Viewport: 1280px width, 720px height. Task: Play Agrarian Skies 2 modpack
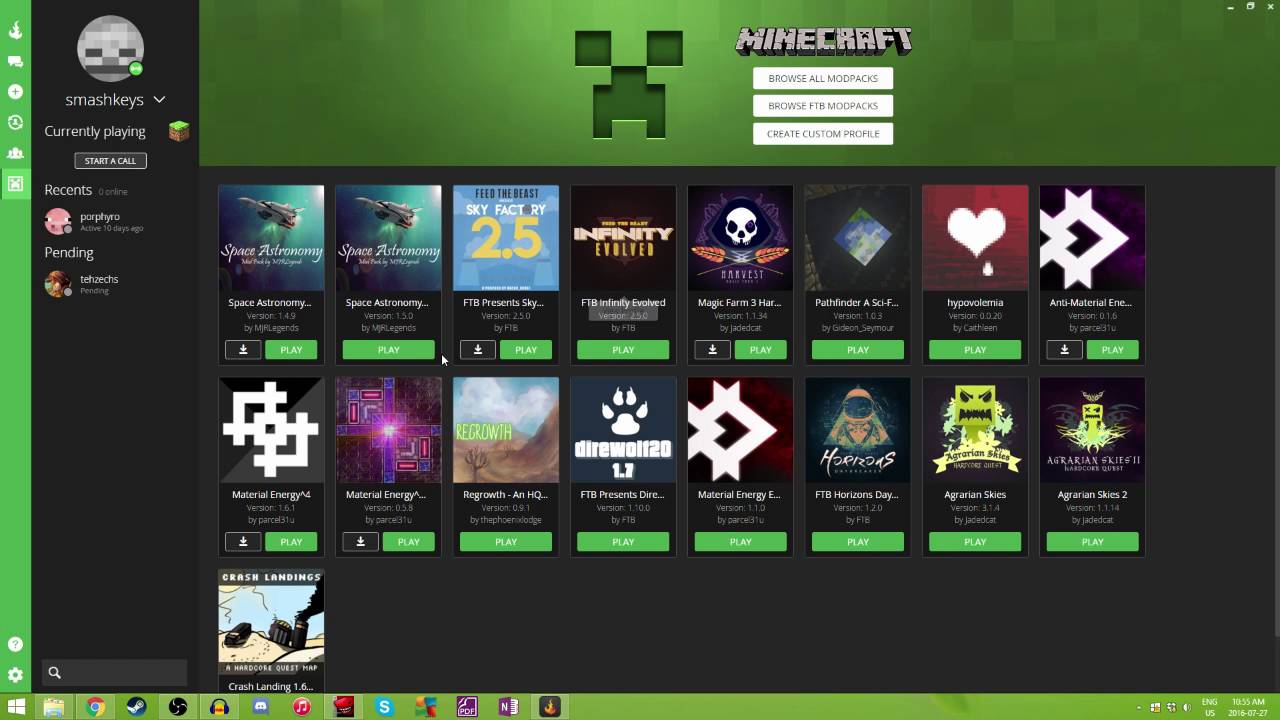point(1092,542)
